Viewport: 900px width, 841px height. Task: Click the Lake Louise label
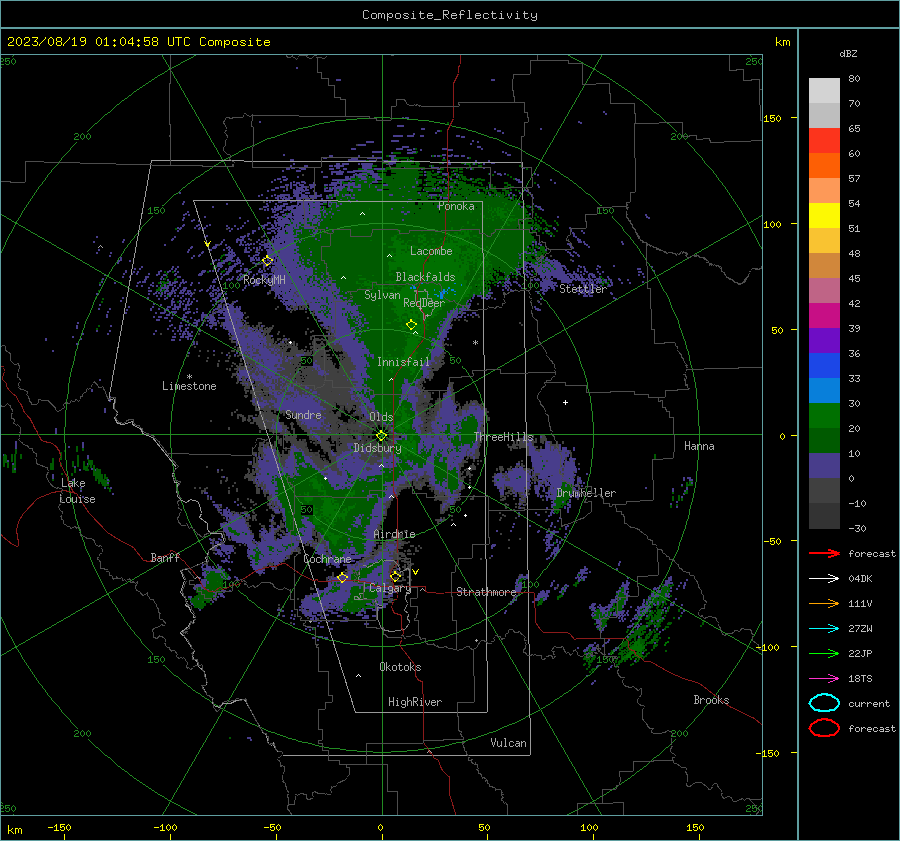[x=77, y=491]
